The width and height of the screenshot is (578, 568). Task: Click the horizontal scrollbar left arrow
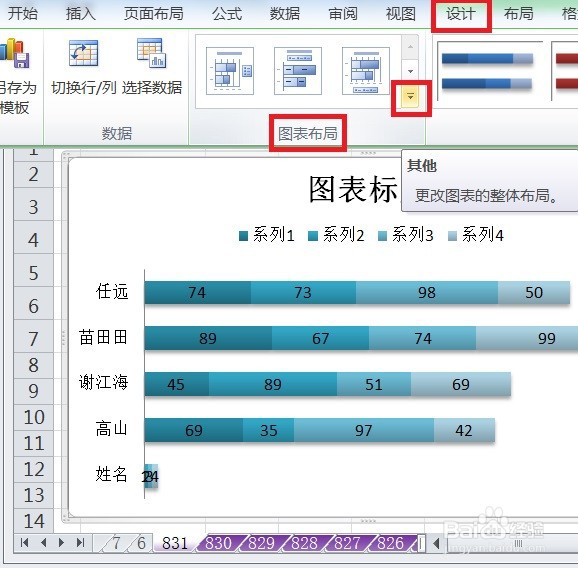click(x=436, y=543)
